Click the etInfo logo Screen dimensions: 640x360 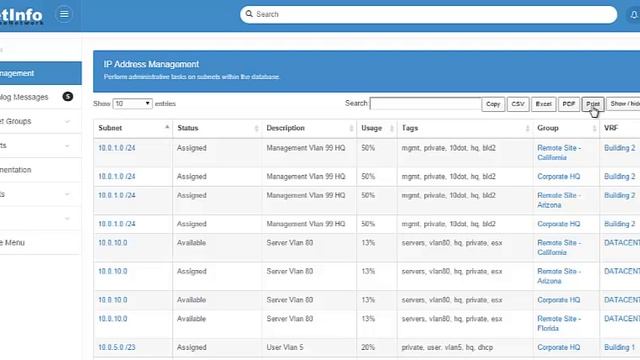pyautogui.click(x=21, y=16)
